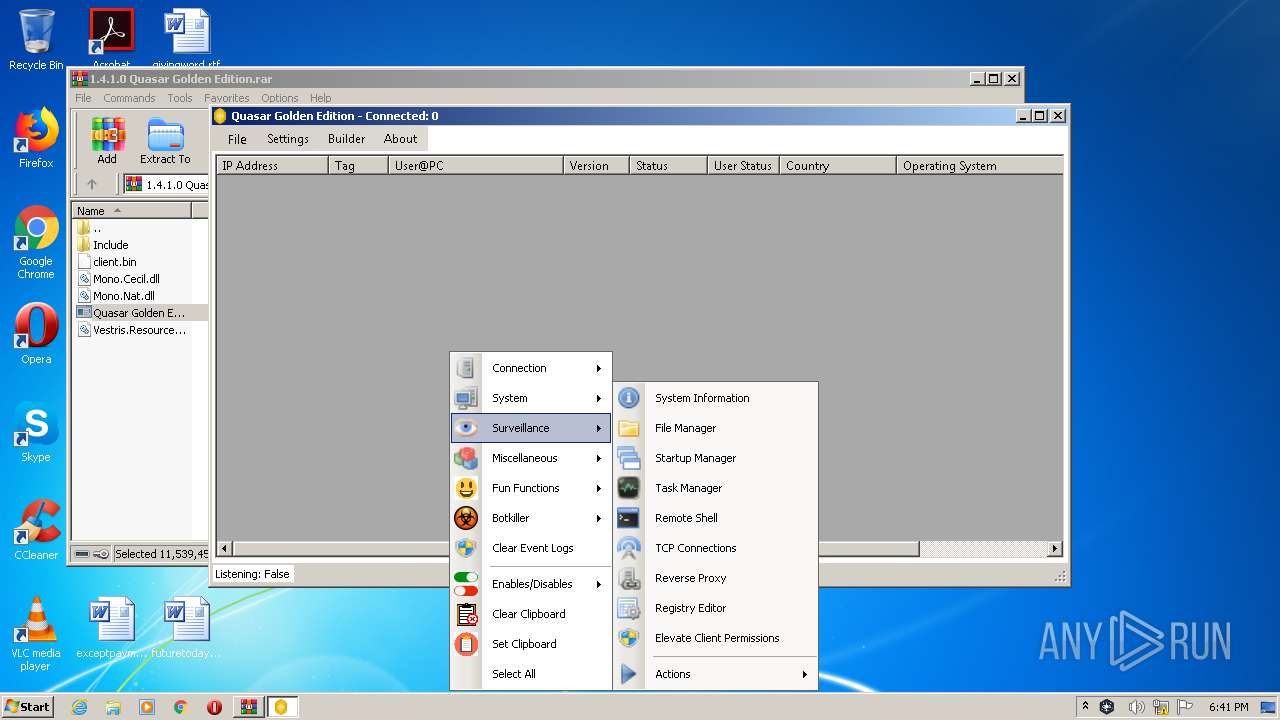This screenshot has width=1280, height=720.
Task: Click the System computer icon
Action: [x=466, y=398]
